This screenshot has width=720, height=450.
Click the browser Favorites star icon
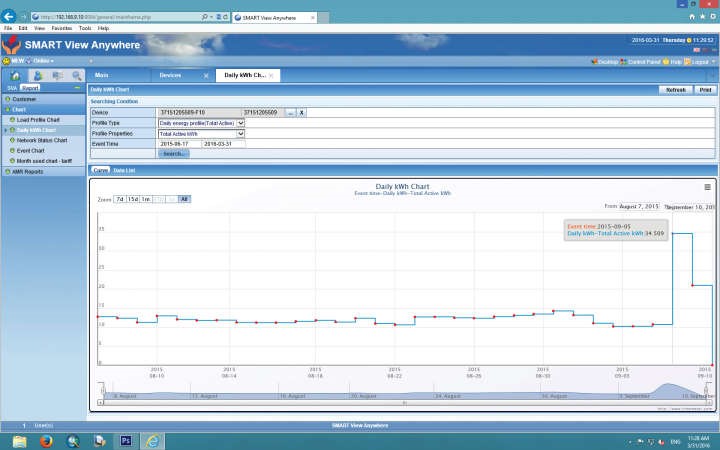point(703,17)
